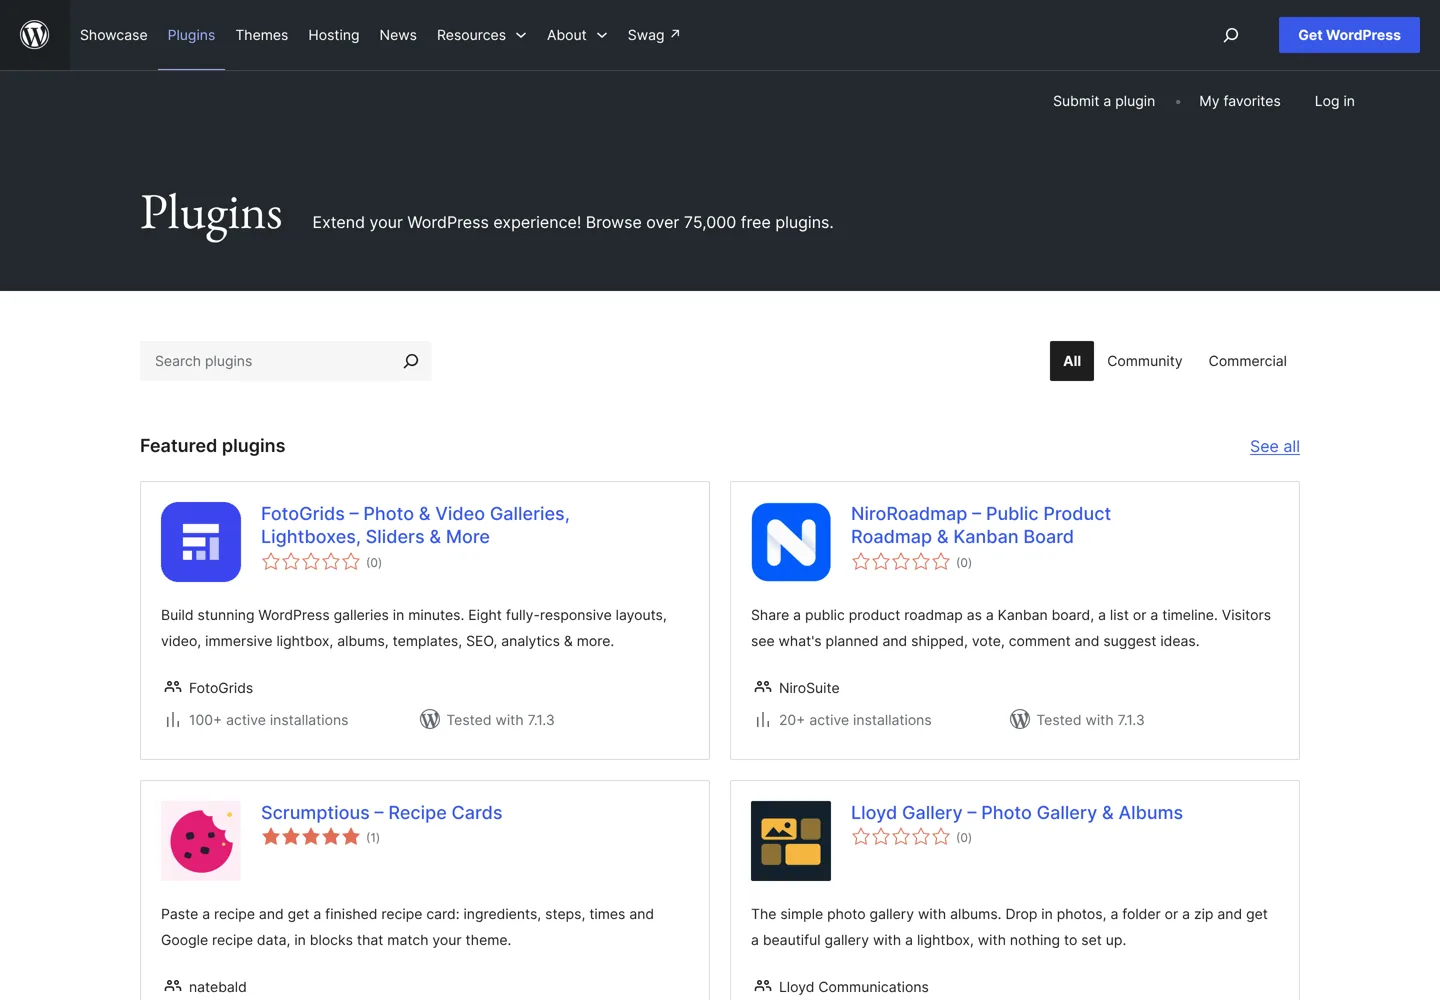Click the FotoGrids star rating

click(x=311, y=562)
